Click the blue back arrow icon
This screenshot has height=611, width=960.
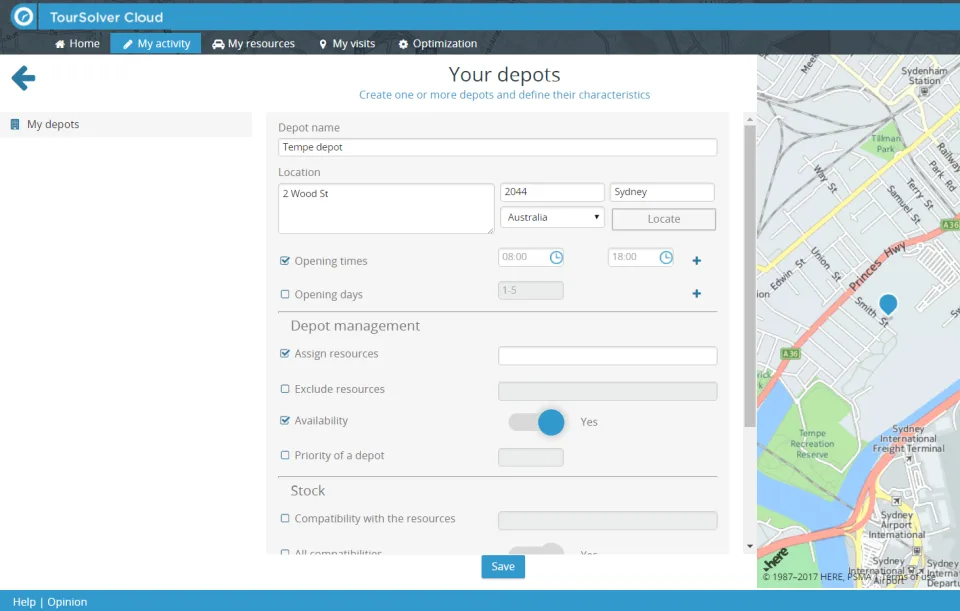pos(23,78)
